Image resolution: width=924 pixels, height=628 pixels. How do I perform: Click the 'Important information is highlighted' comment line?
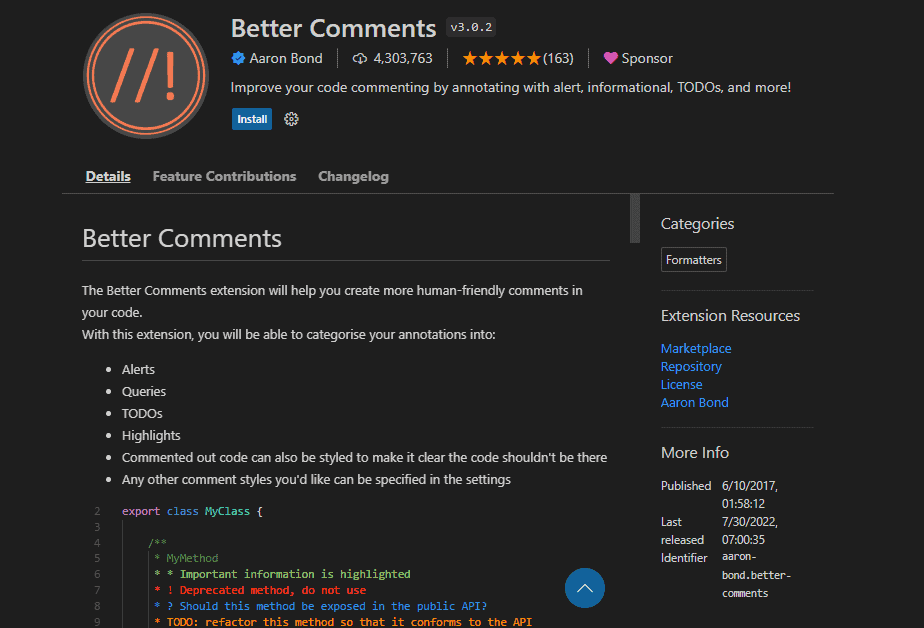click(x=282, y=574)
